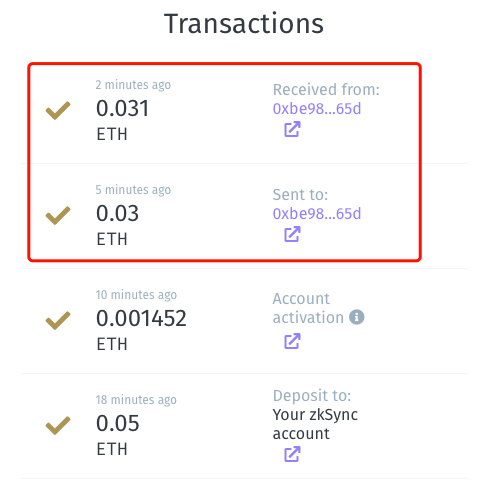489x484 pixels.
Task: Open external link for 0.03 ETH sent transaction
Action: click(292, 234)
